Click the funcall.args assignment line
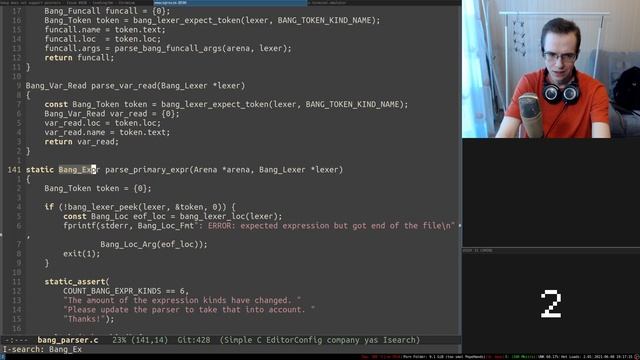 pyautogui.click(x=168, y=48)
